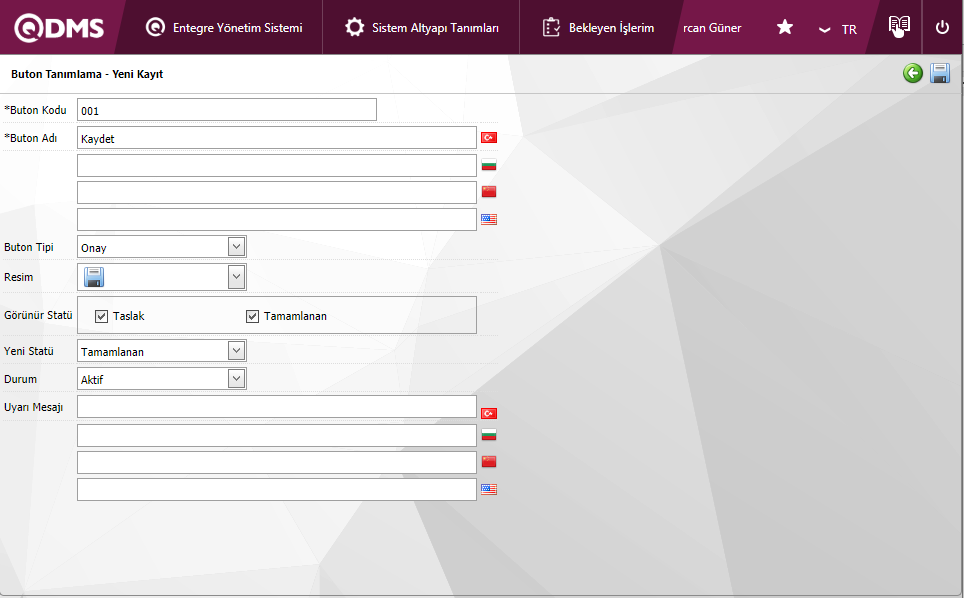Open Sistem Altyapı Tanımları menu
The image size is (964, 598).
[421, 28]
